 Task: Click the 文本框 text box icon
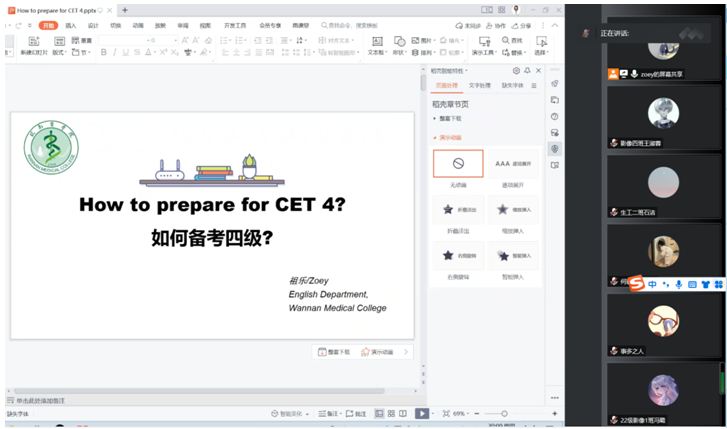click(x=376, y=46)
